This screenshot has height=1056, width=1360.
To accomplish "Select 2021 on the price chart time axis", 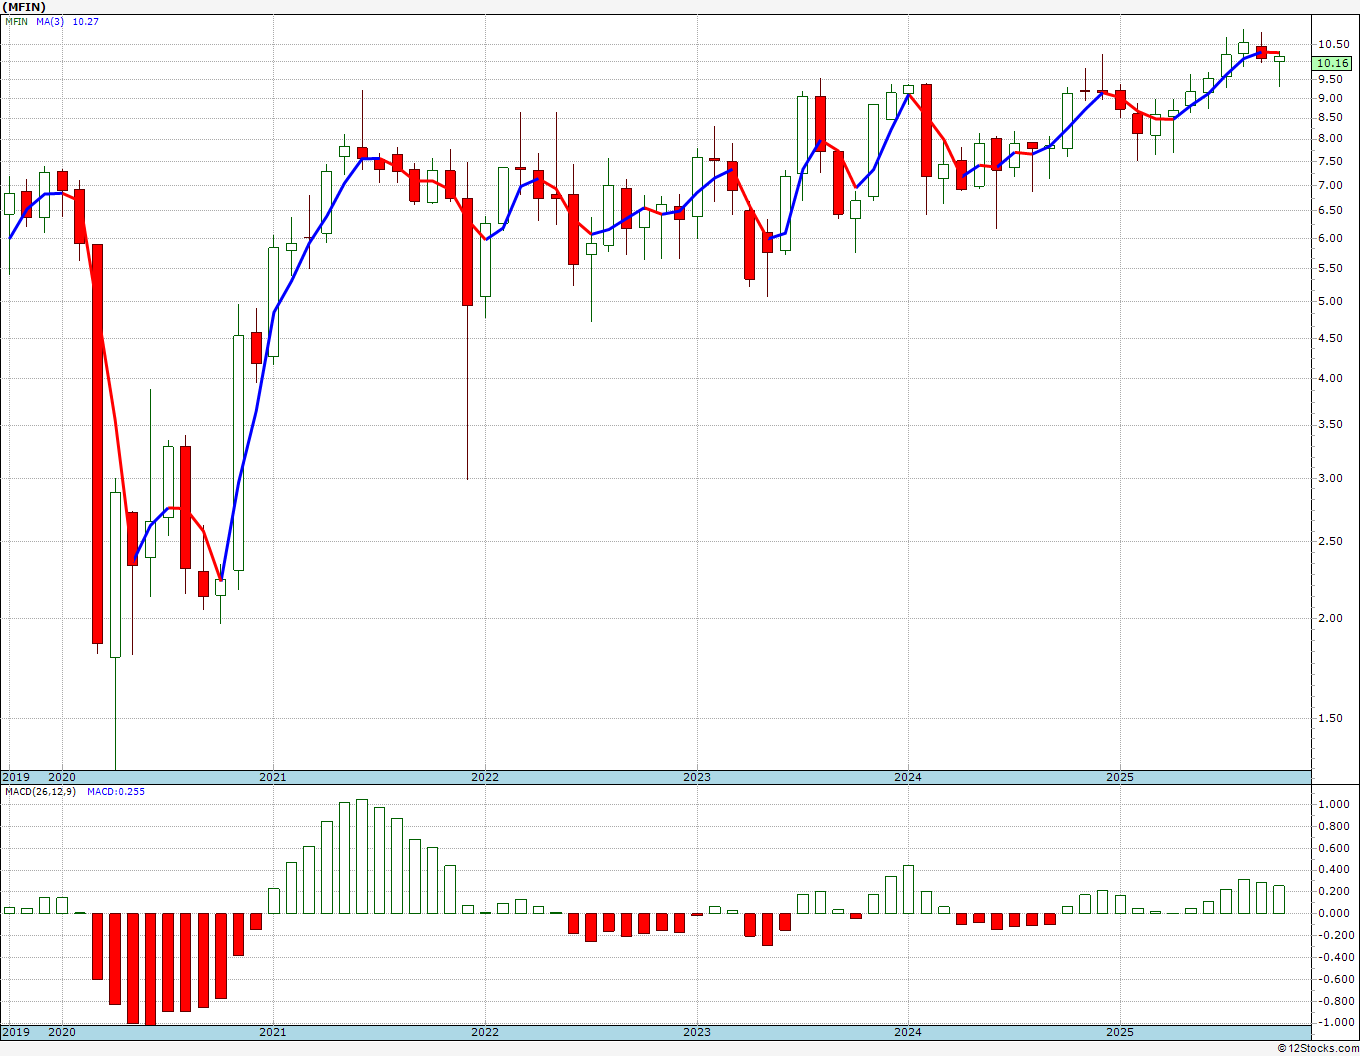I will coord(273,777).
